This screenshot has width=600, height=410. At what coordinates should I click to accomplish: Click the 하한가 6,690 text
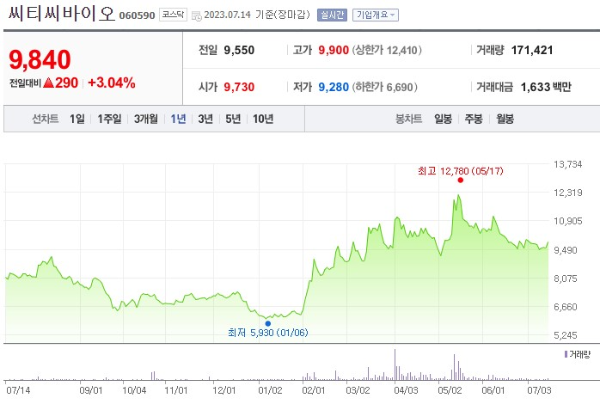coord(385,87)
